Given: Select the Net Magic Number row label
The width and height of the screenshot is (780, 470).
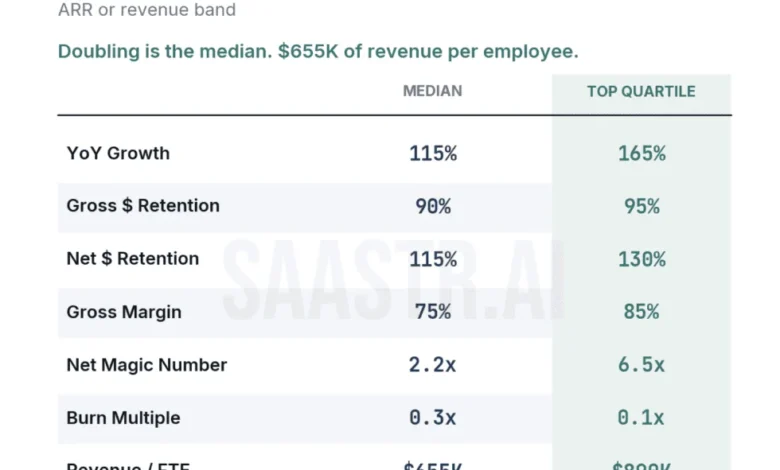Looking at the screenshot, I should (x=147, y=365).
